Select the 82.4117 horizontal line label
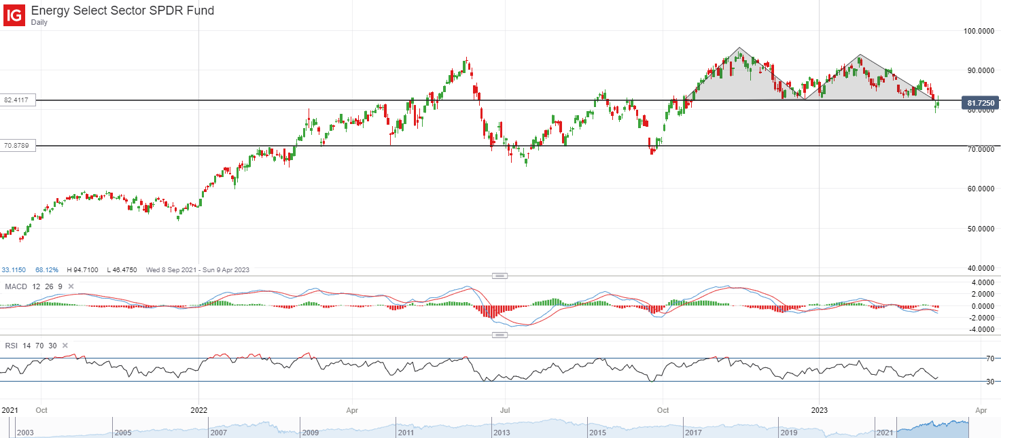 coord(19,100)
